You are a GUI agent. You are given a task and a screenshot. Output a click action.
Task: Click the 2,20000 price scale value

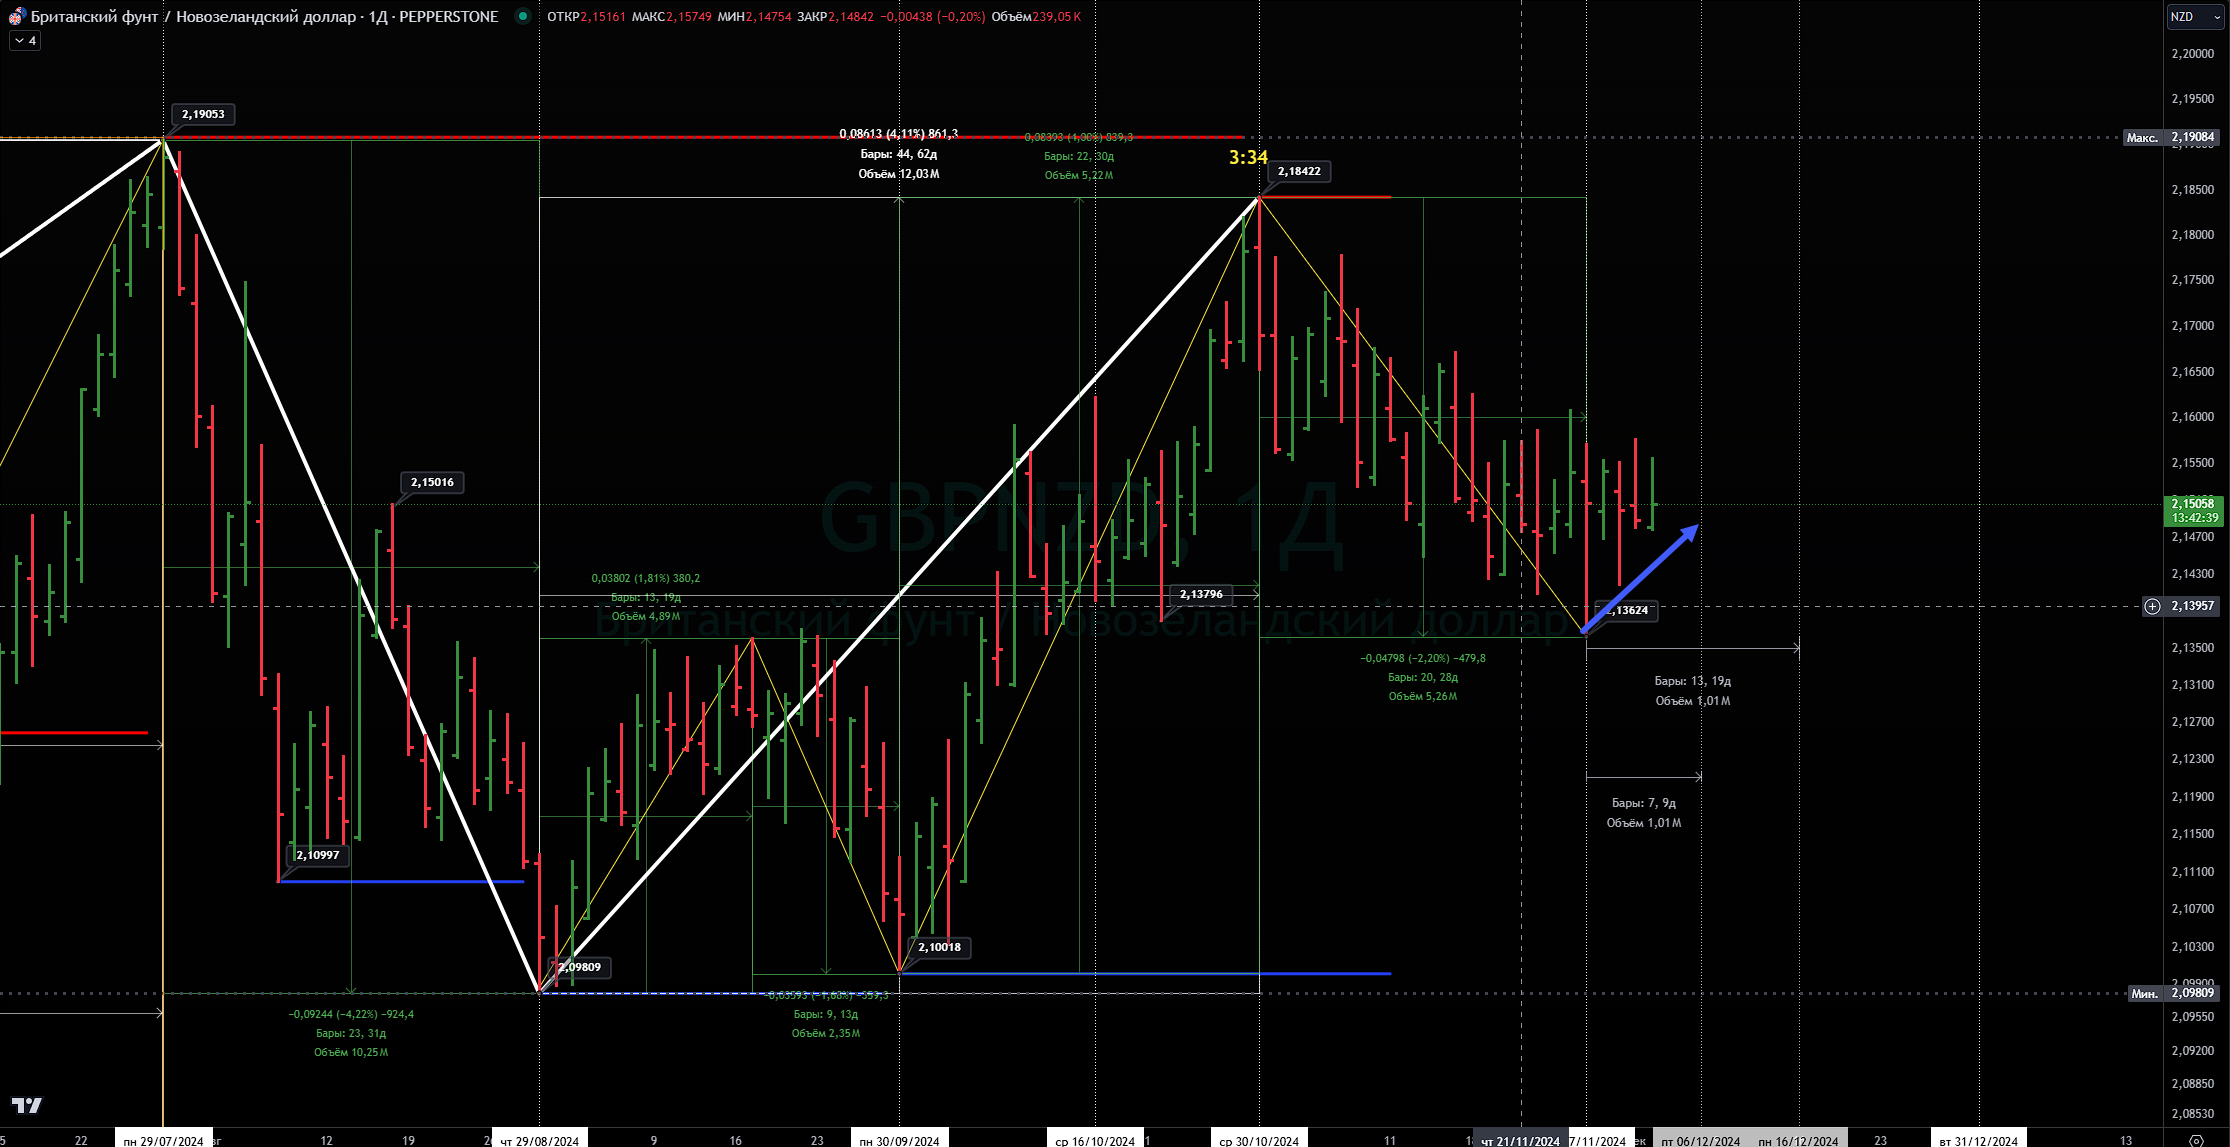pyautogui.click(x=2193, y=53)
